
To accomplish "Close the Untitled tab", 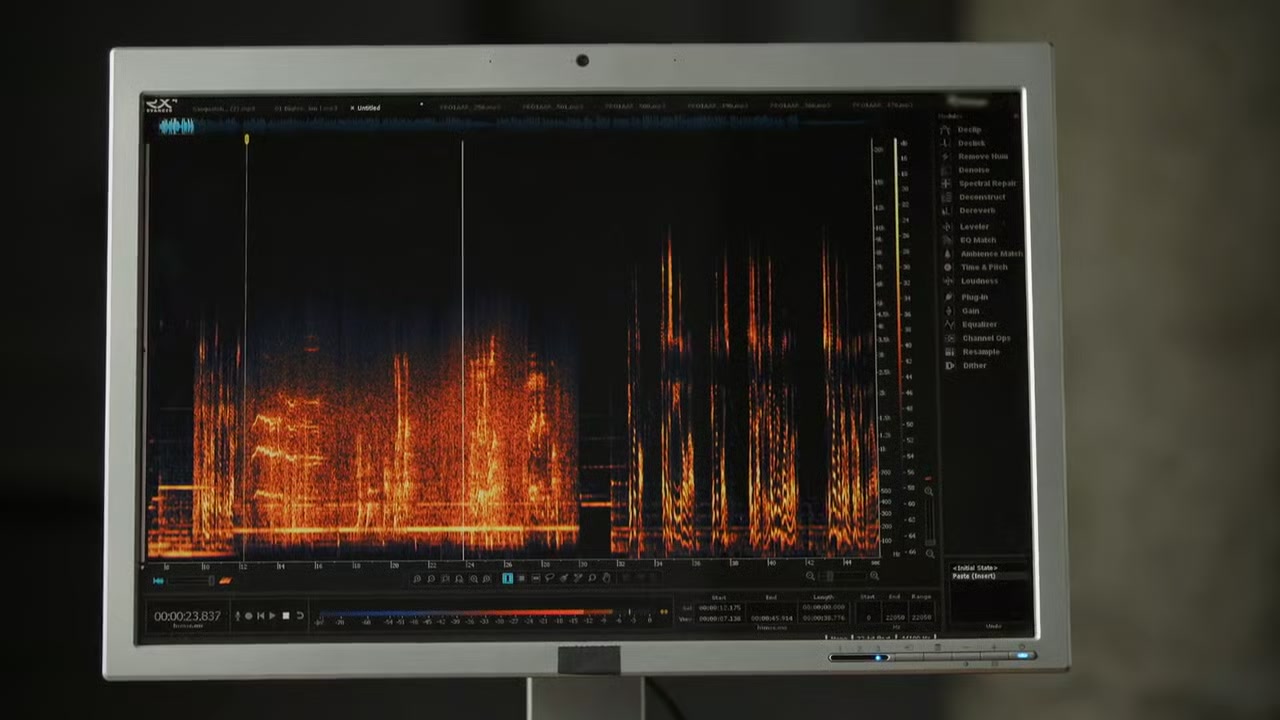I will [352, 108].
